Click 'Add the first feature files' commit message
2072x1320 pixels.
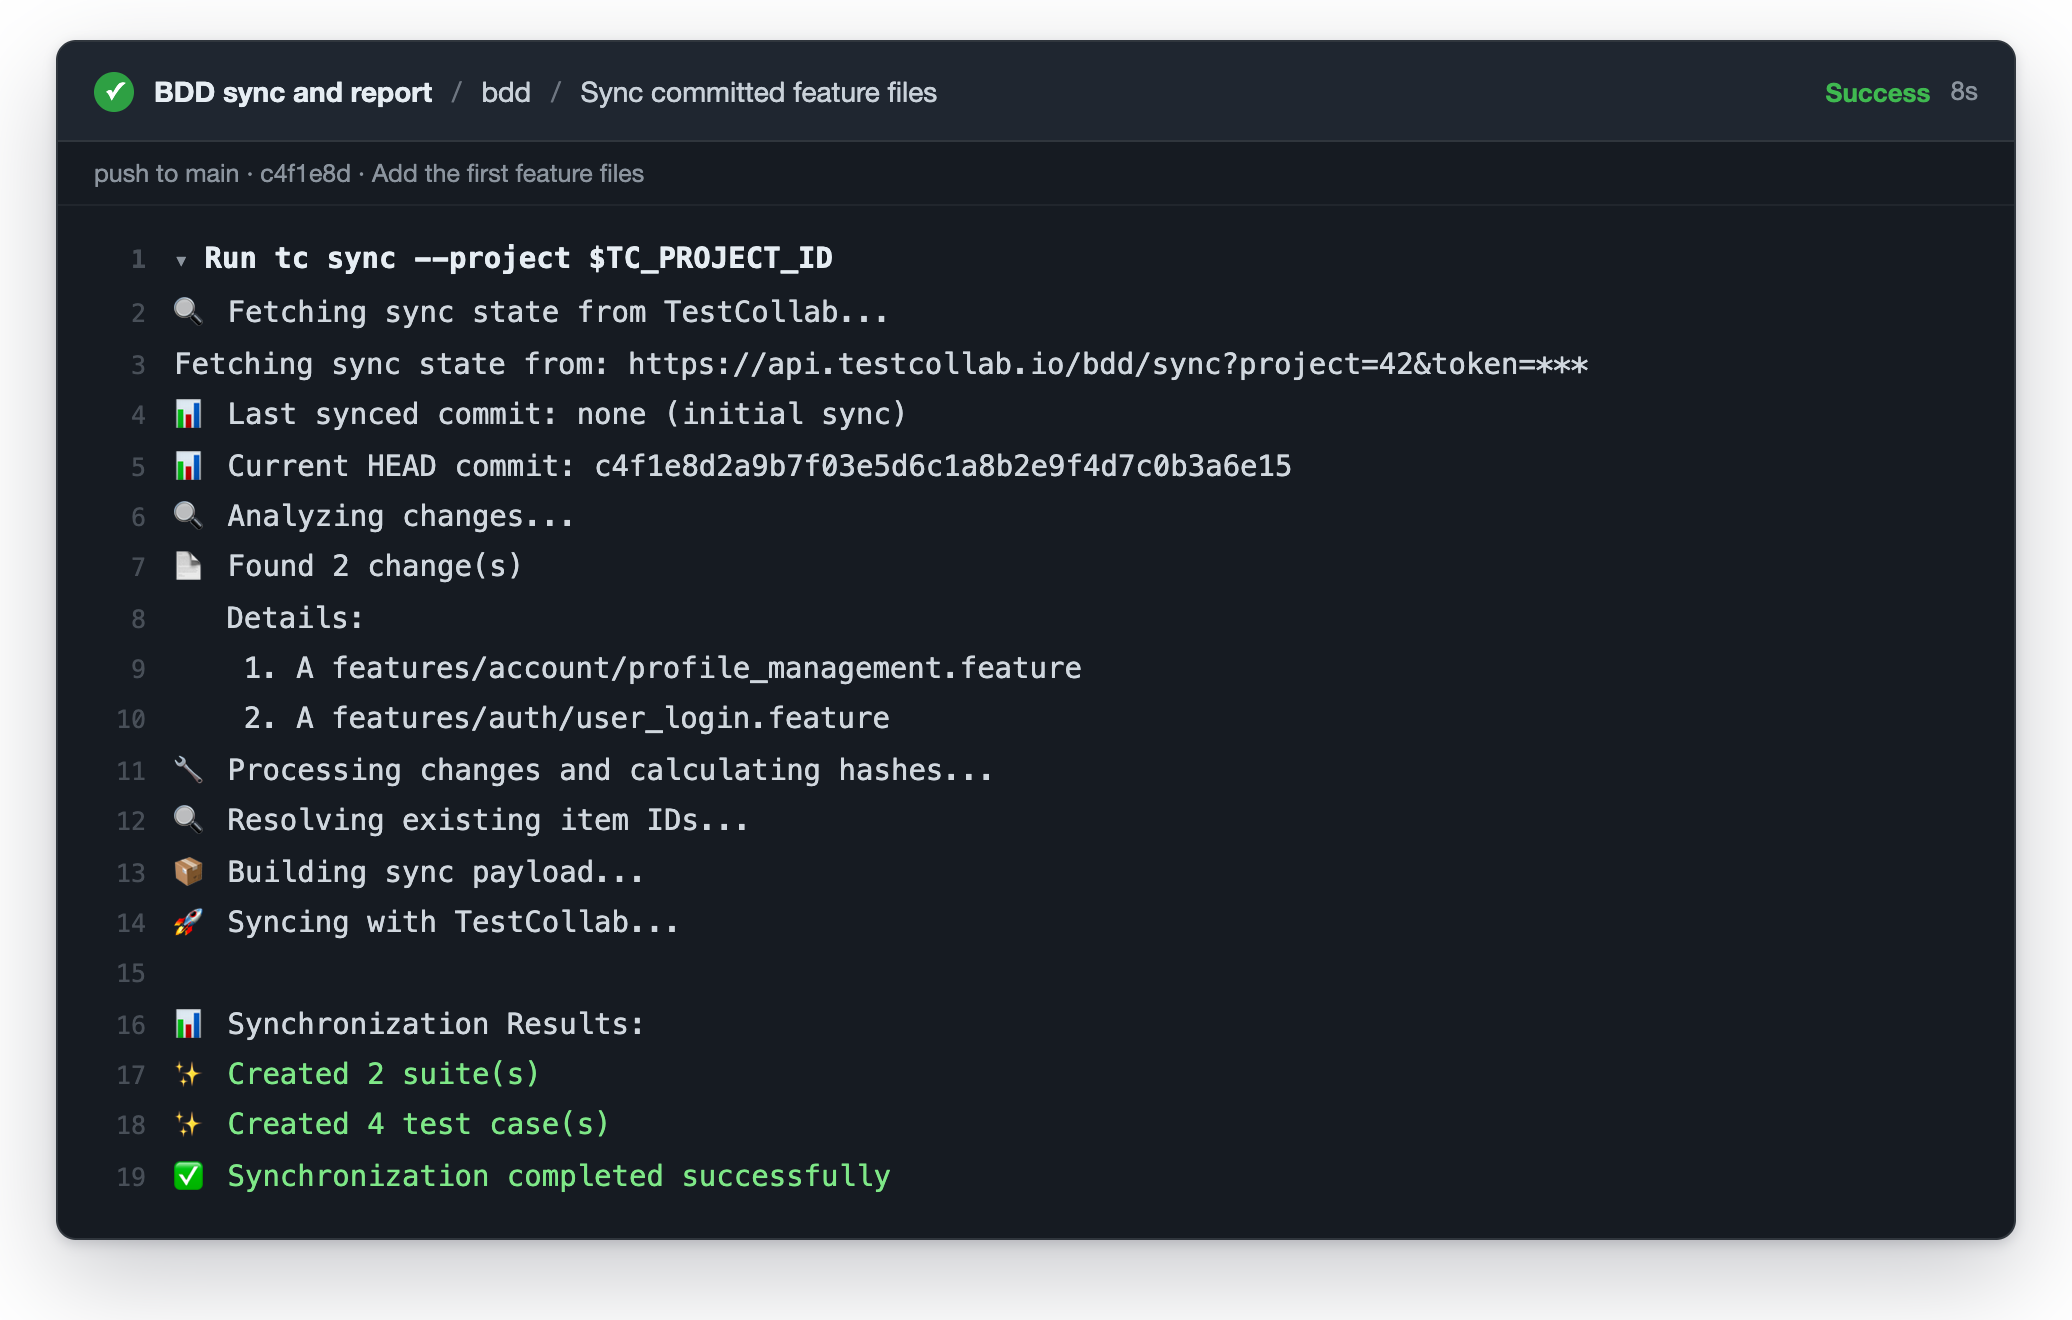click(x=508, y=173)
